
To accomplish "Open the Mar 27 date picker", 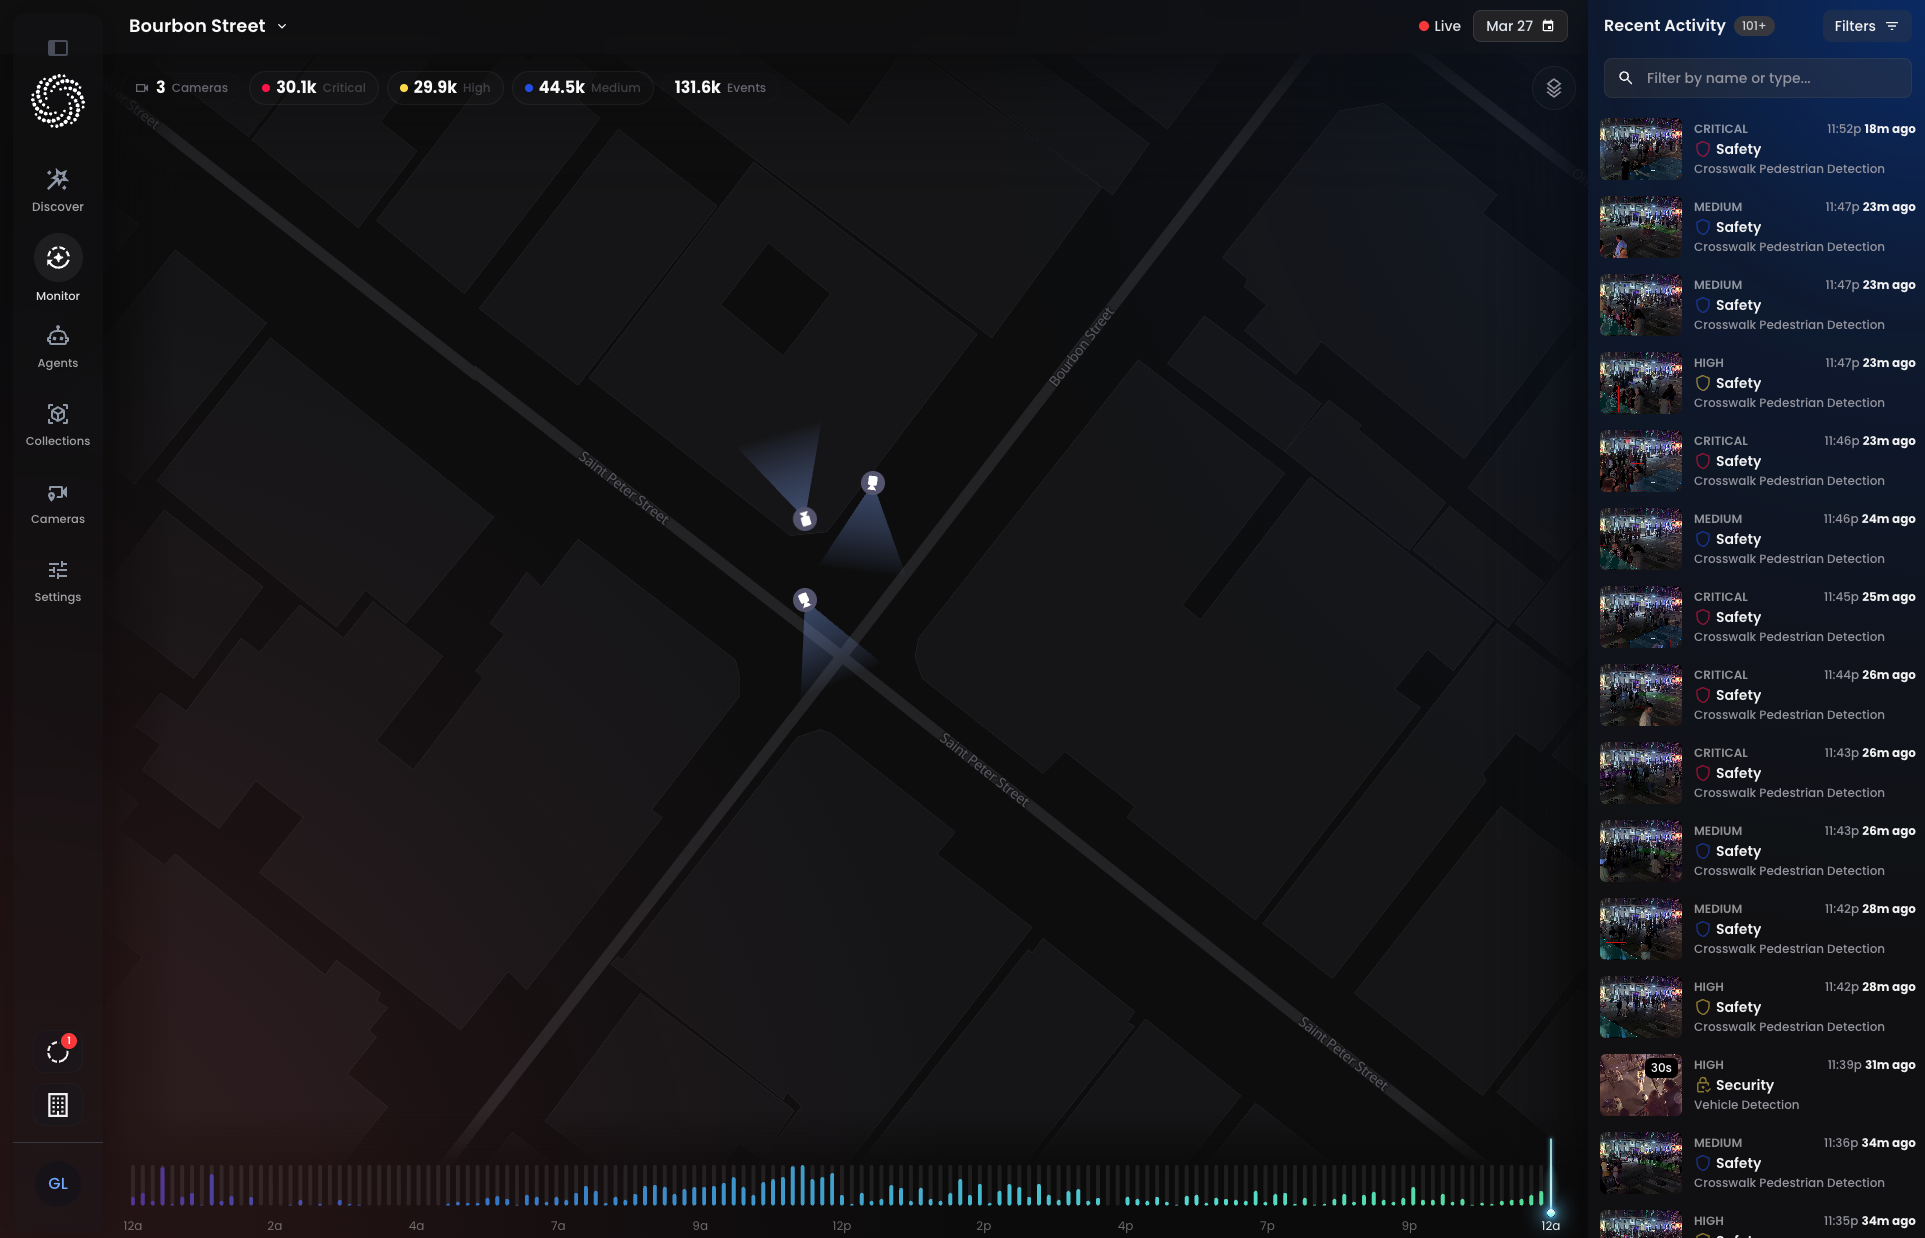I will (1519, 26).
